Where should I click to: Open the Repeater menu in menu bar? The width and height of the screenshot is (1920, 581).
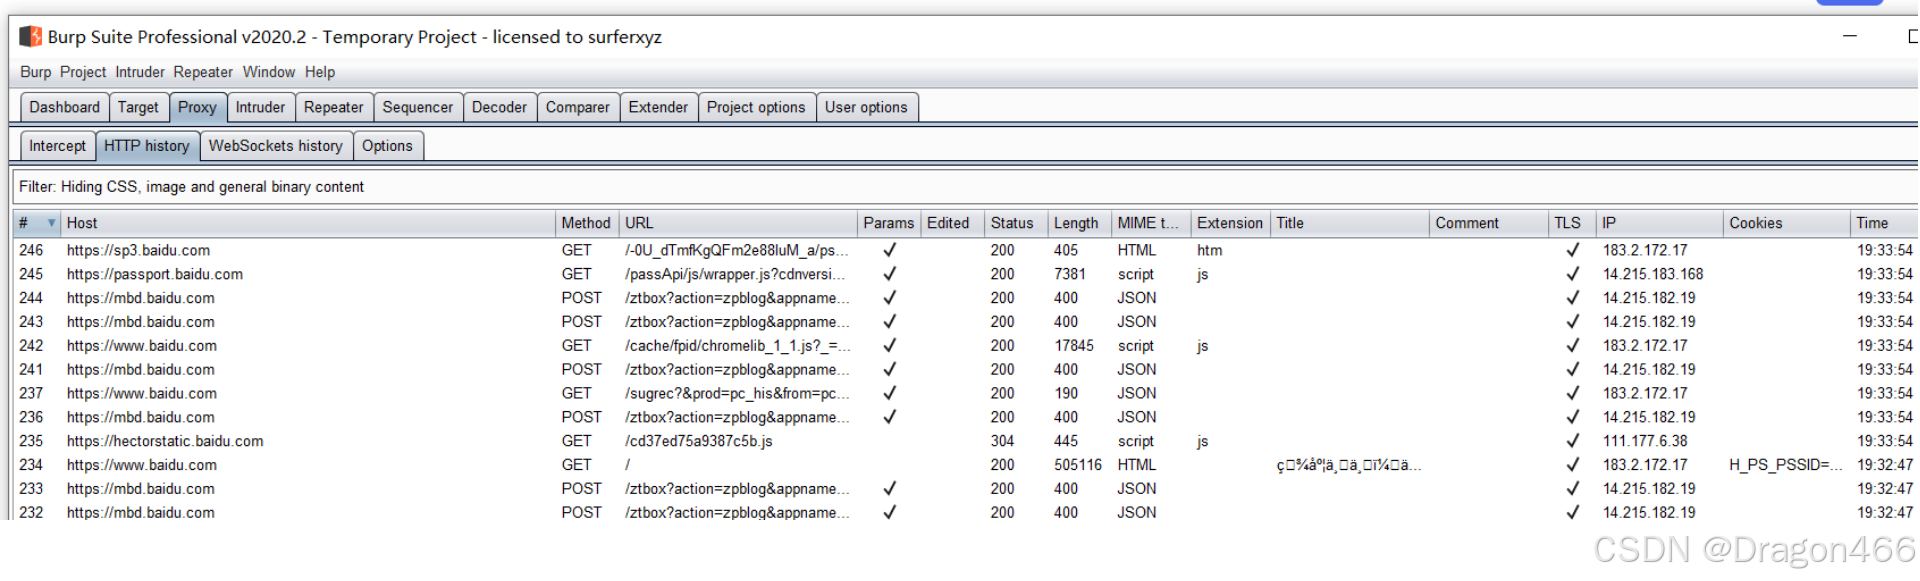coord(203,72)
